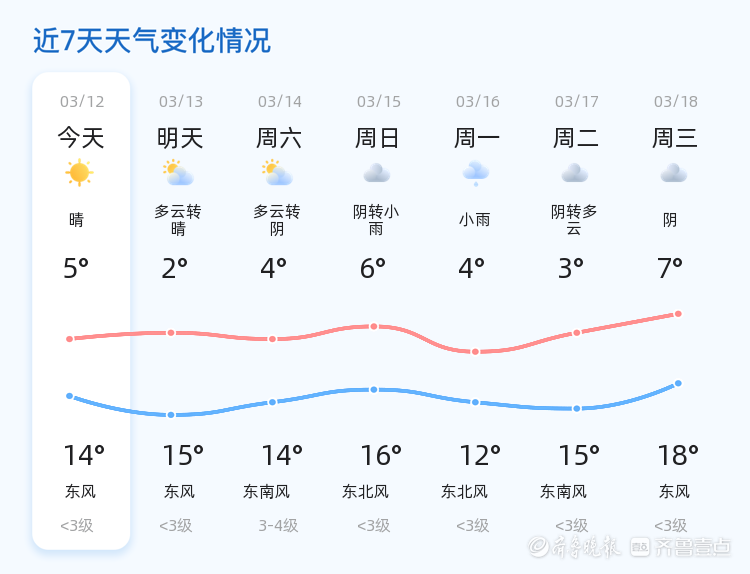Screen dimensions: 750x574
Task: Click the red high-temperature point for 周一
Action: point(475,352)
